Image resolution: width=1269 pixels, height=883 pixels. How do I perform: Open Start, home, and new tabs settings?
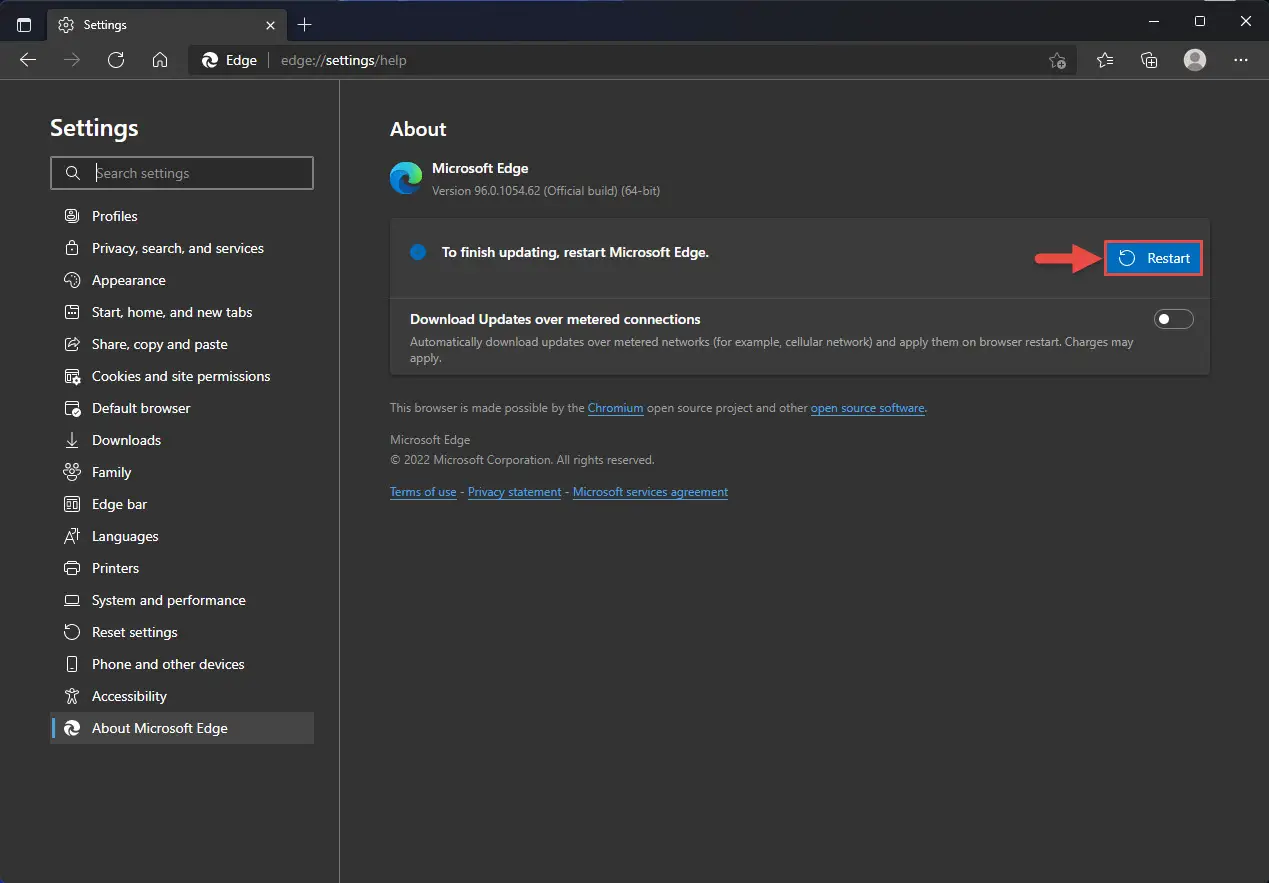[182, 312]
